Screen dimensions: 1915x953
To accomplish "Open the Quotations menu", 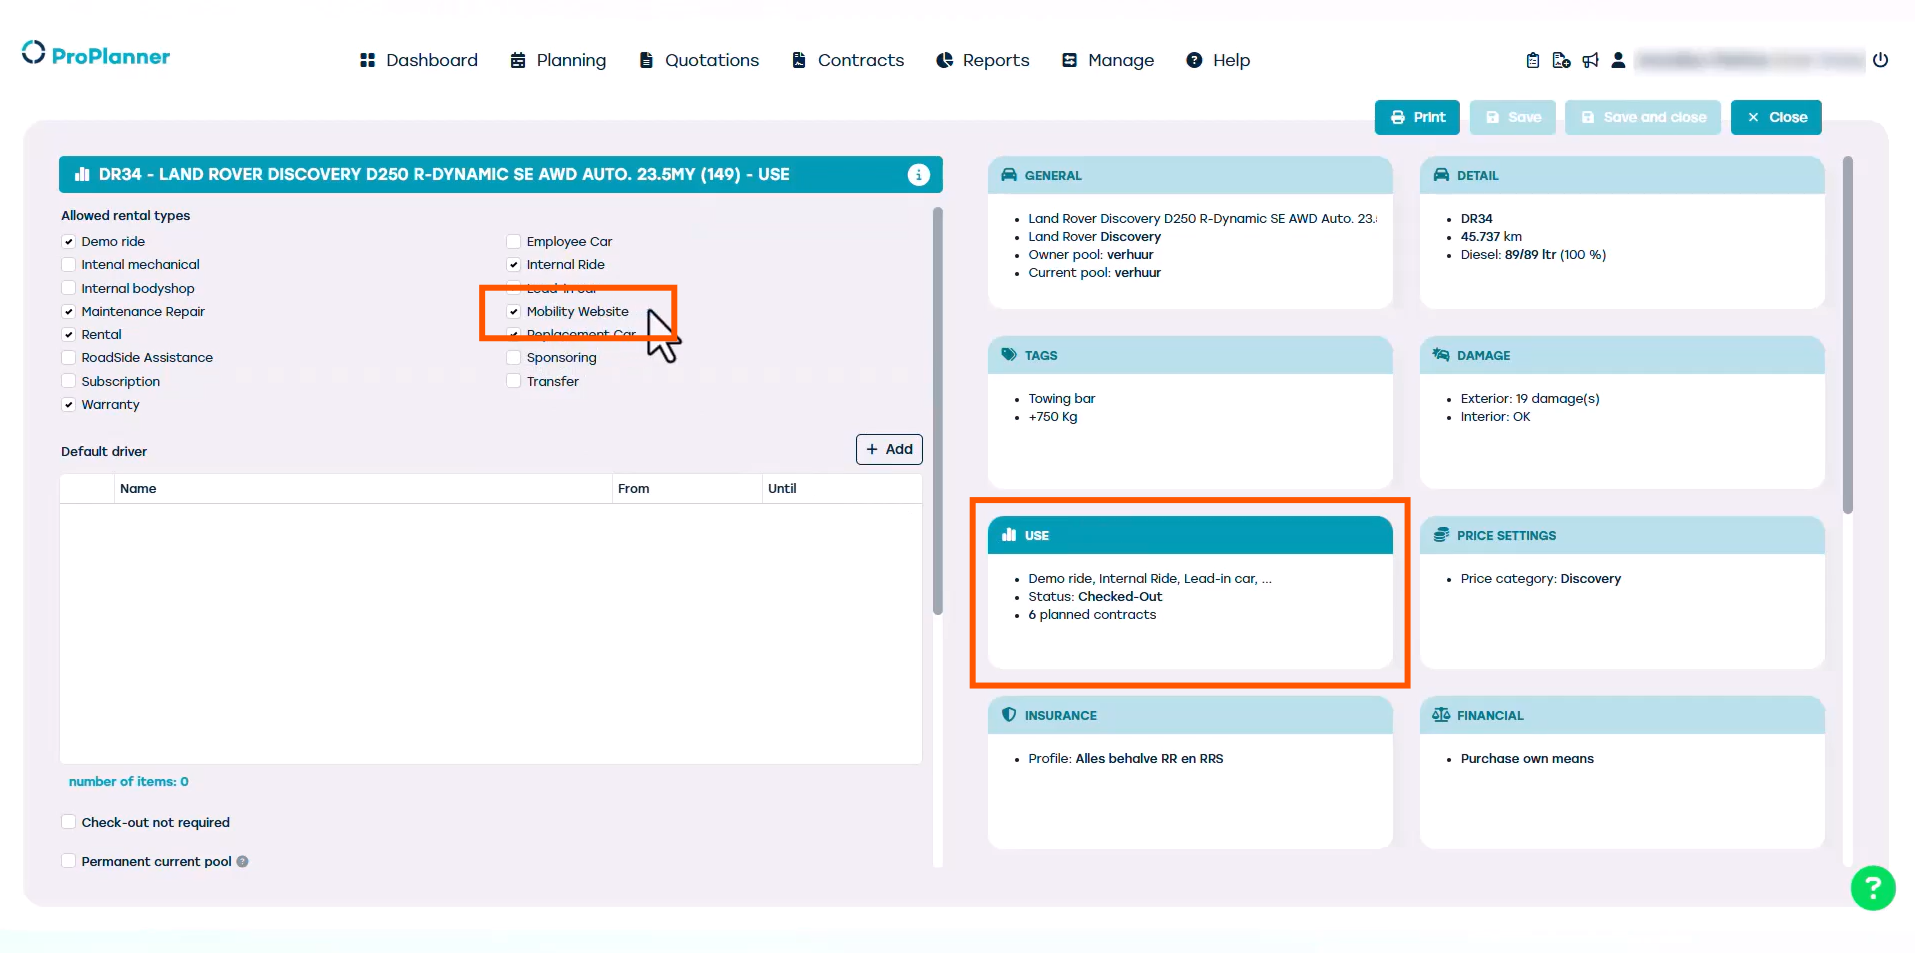I will point(699,60).
